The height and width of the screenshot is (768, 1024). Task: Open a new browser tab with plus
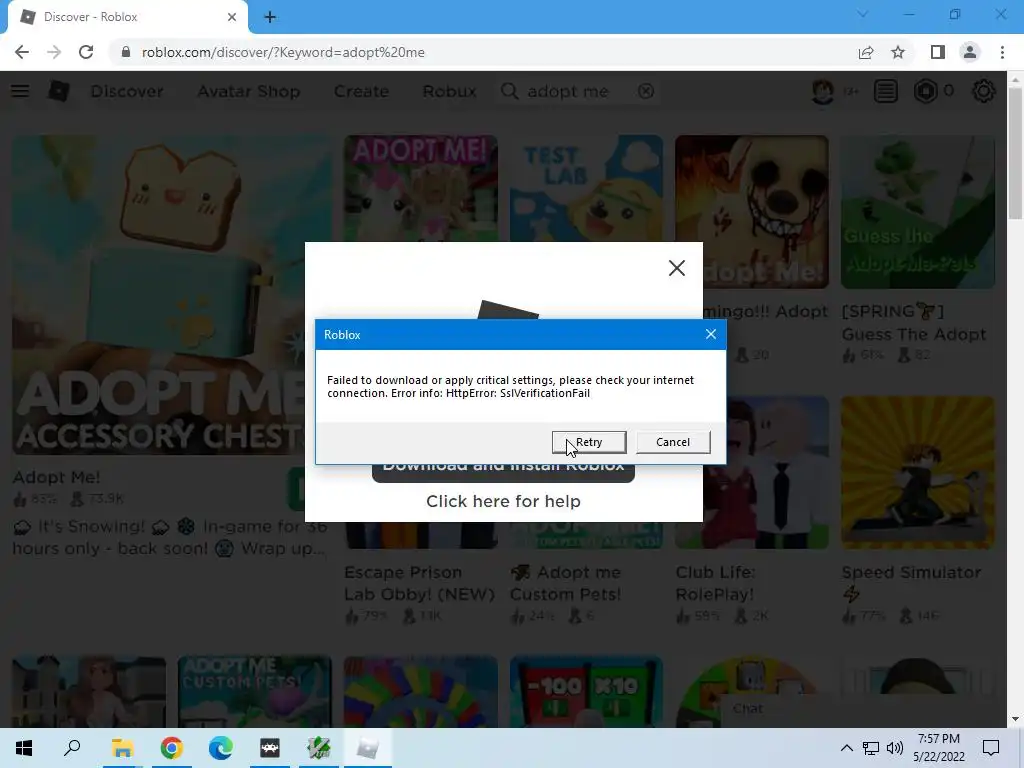270,17
